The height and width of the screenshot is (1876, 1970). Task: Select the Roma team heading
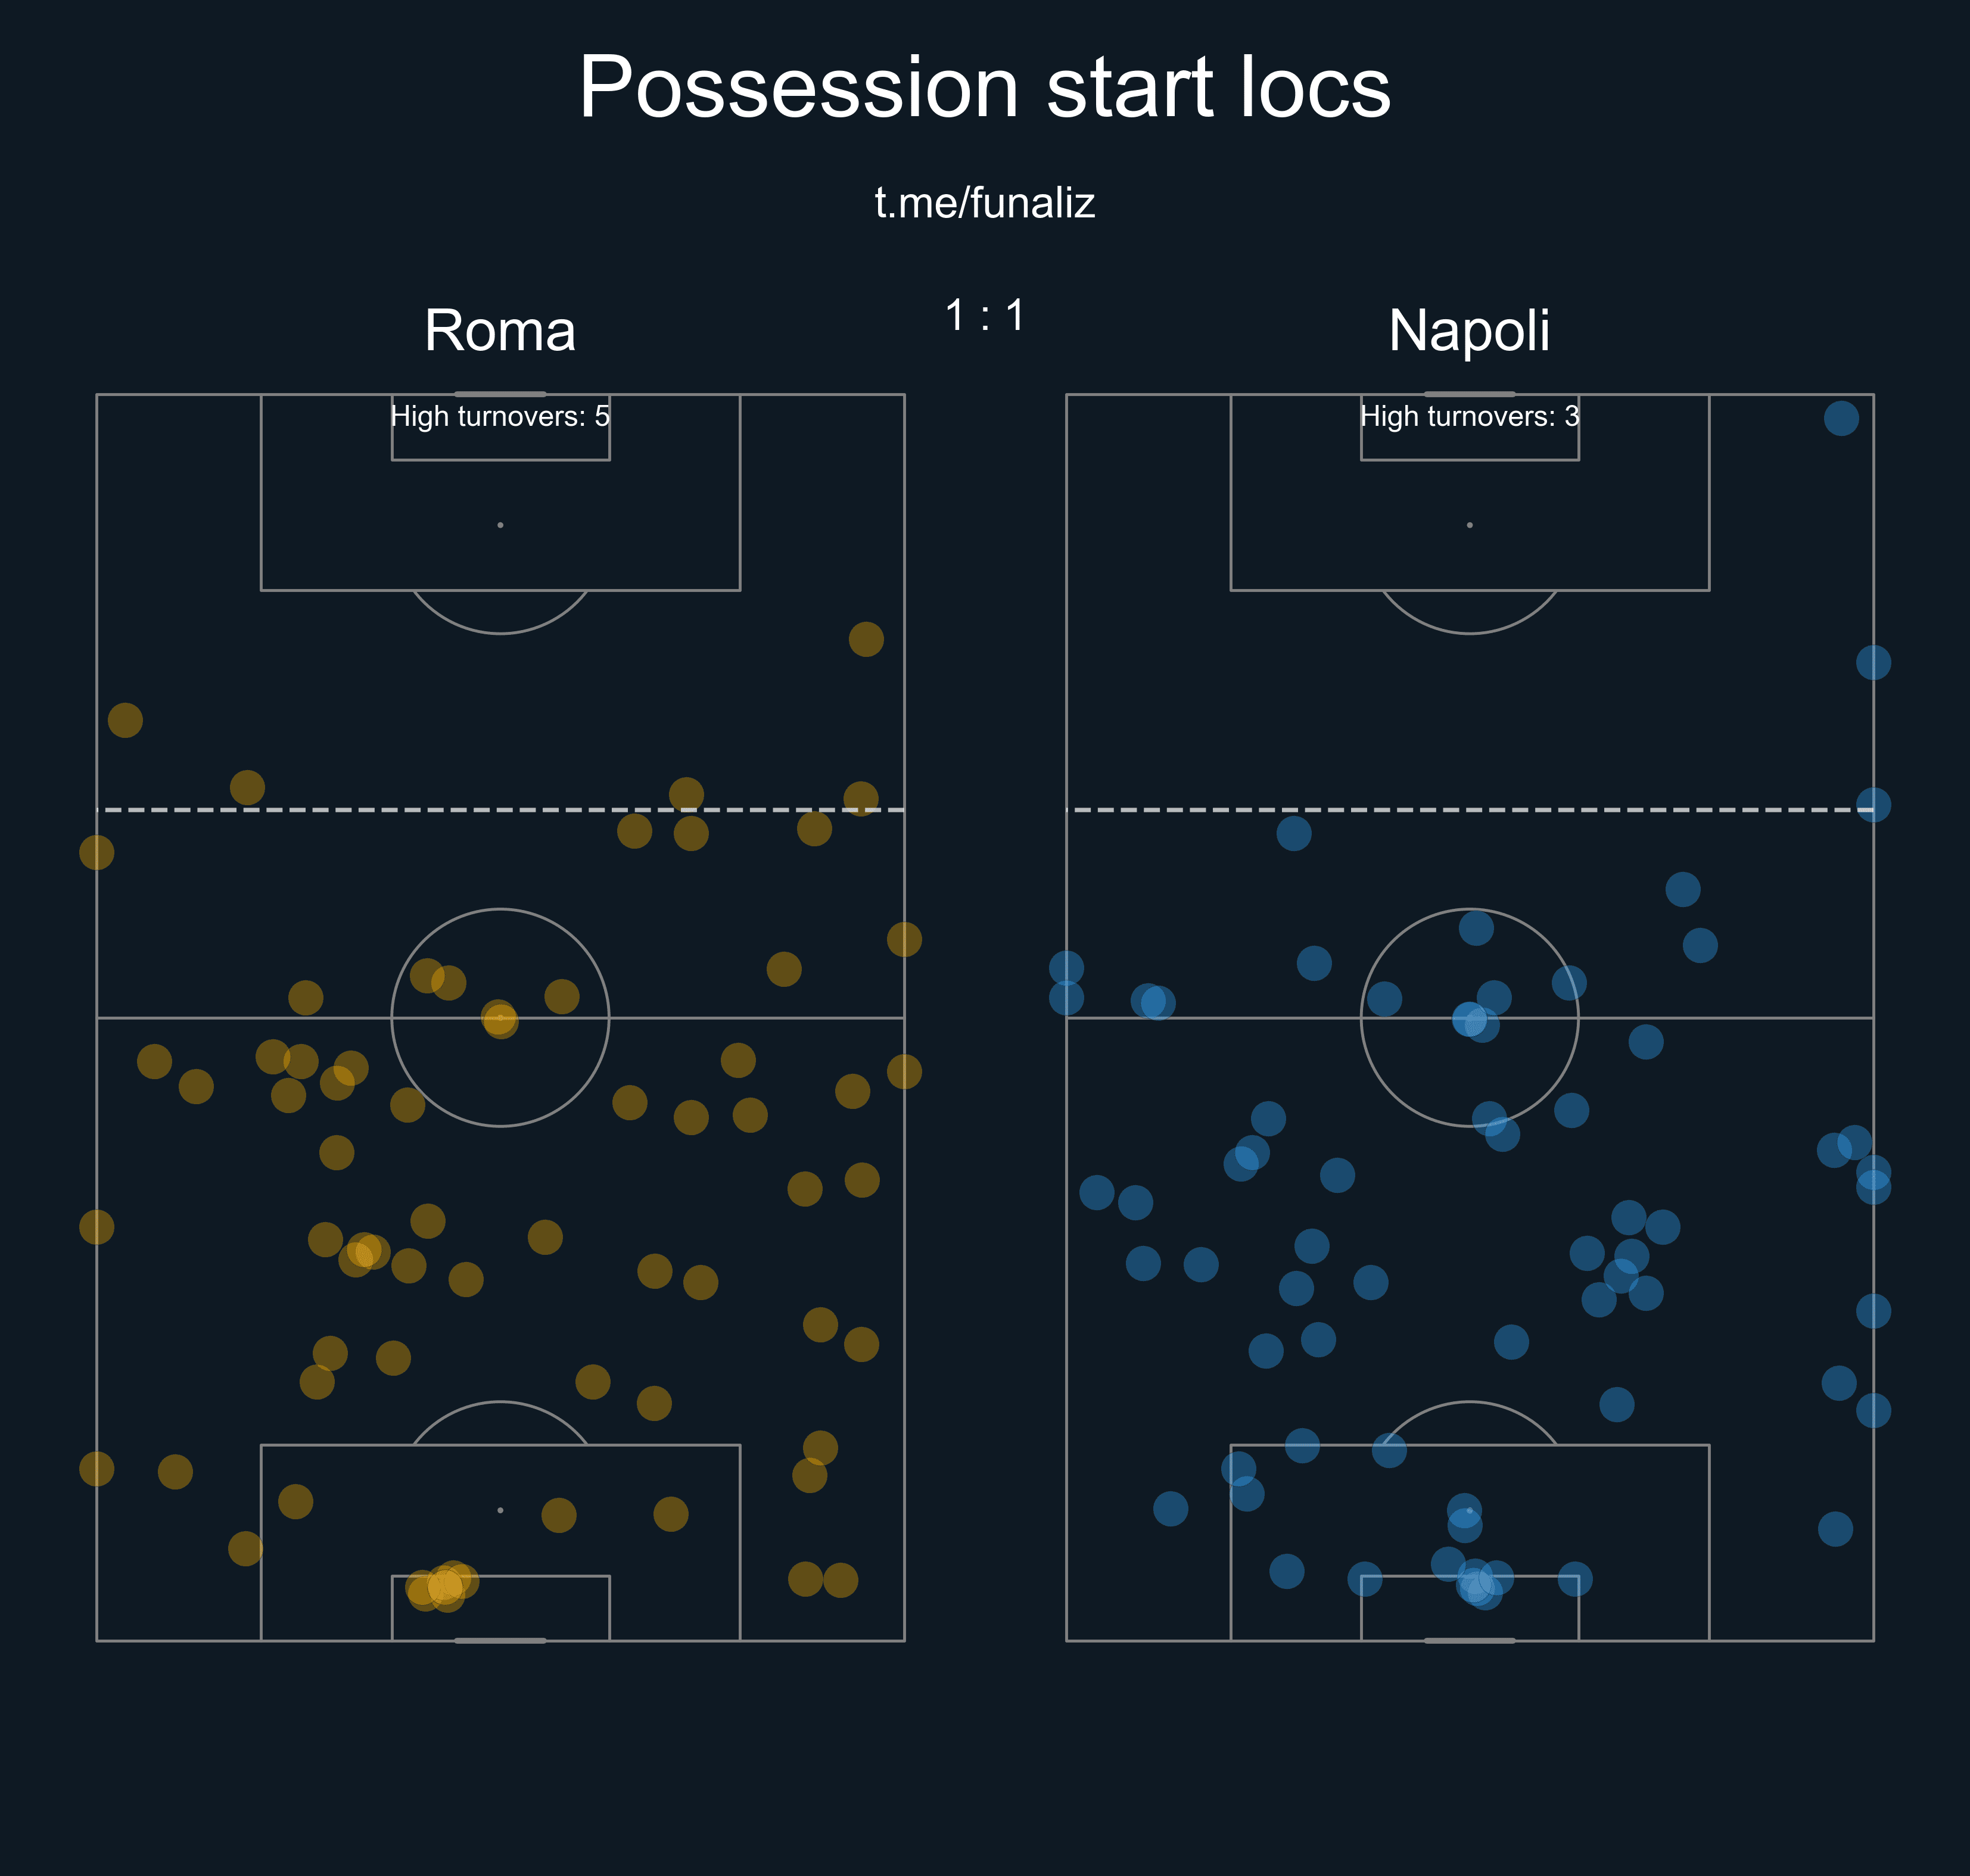500,330
